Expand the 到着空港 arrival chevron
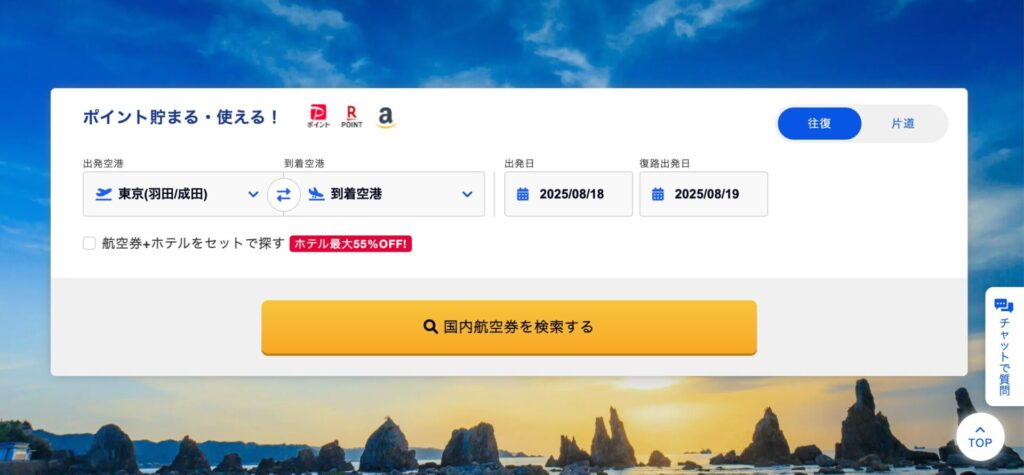Image resolution: width=1024 pixels, height=475 pixels. click(x=467, y=194)
